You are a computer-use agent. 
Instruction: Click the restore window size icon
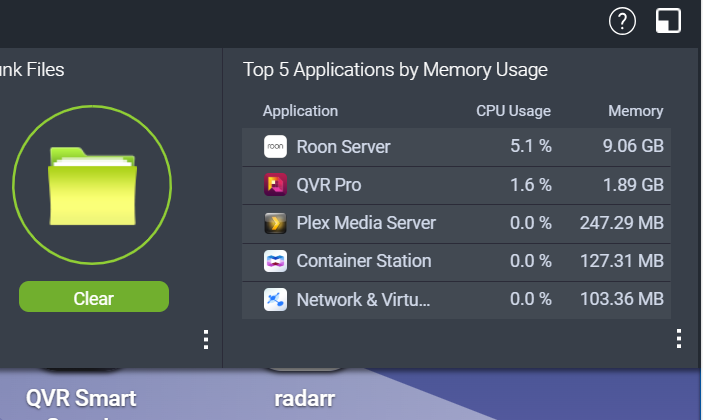click(x=668, y=21)
